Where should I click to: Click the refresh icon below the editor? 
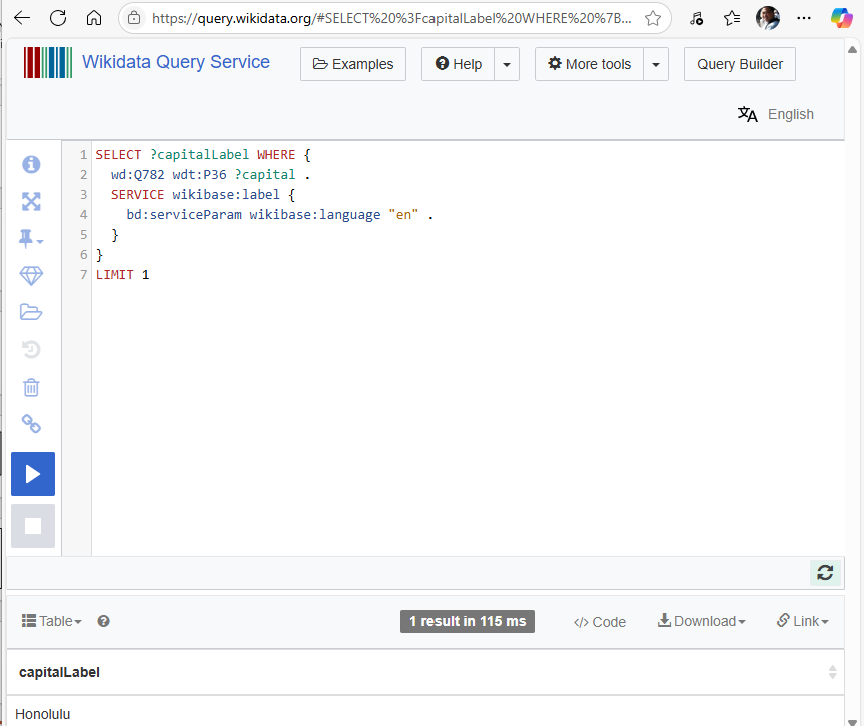(825, 572)
